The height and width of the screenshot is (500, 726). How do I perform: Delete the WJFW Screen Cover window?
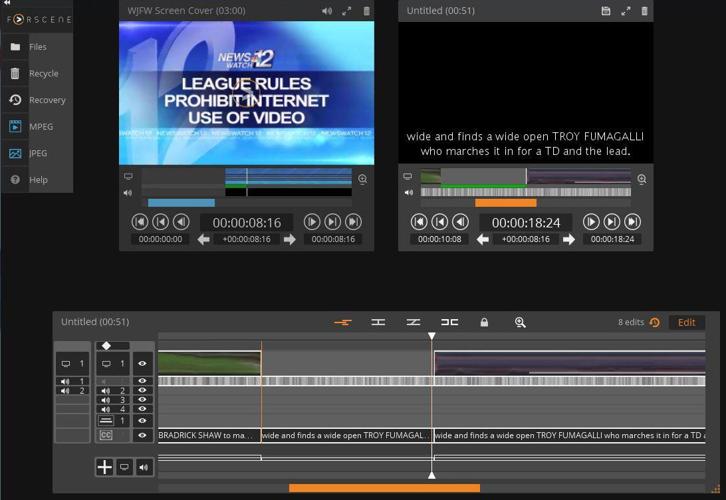point(366,11)
